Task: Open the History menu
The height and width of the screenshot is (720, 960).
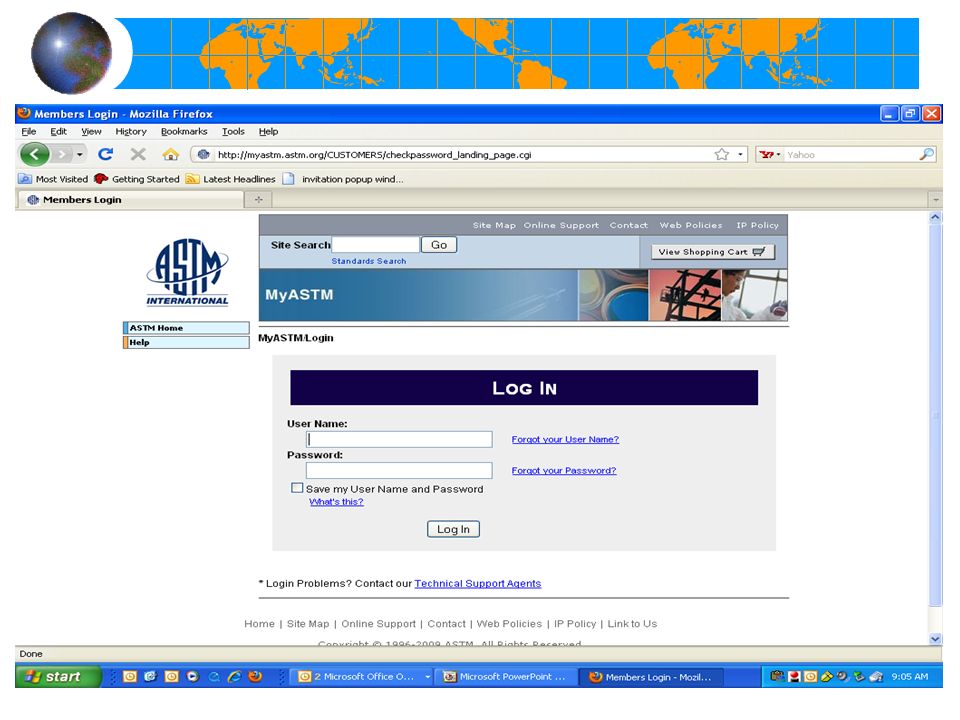Action: point(131,131)
